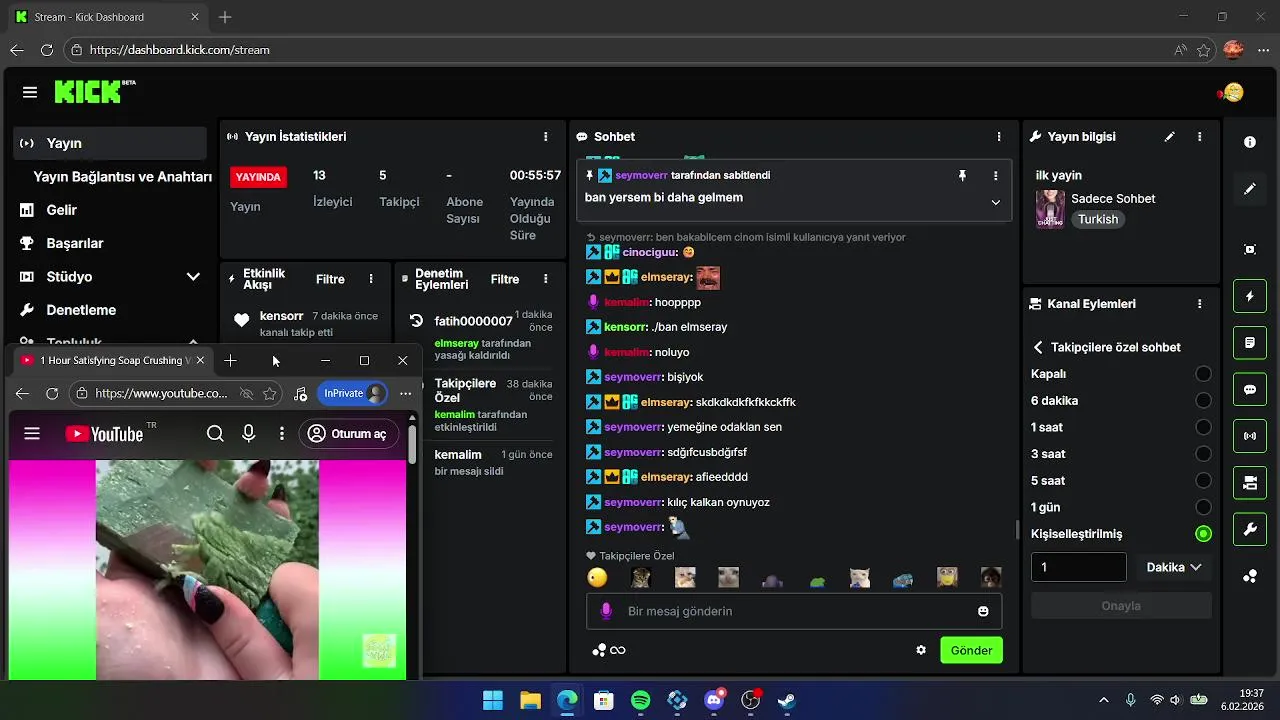
Task: Open Etkinlik Akışı Filtre dropdown
Action: pyautogui.click(x=330, y=280)
